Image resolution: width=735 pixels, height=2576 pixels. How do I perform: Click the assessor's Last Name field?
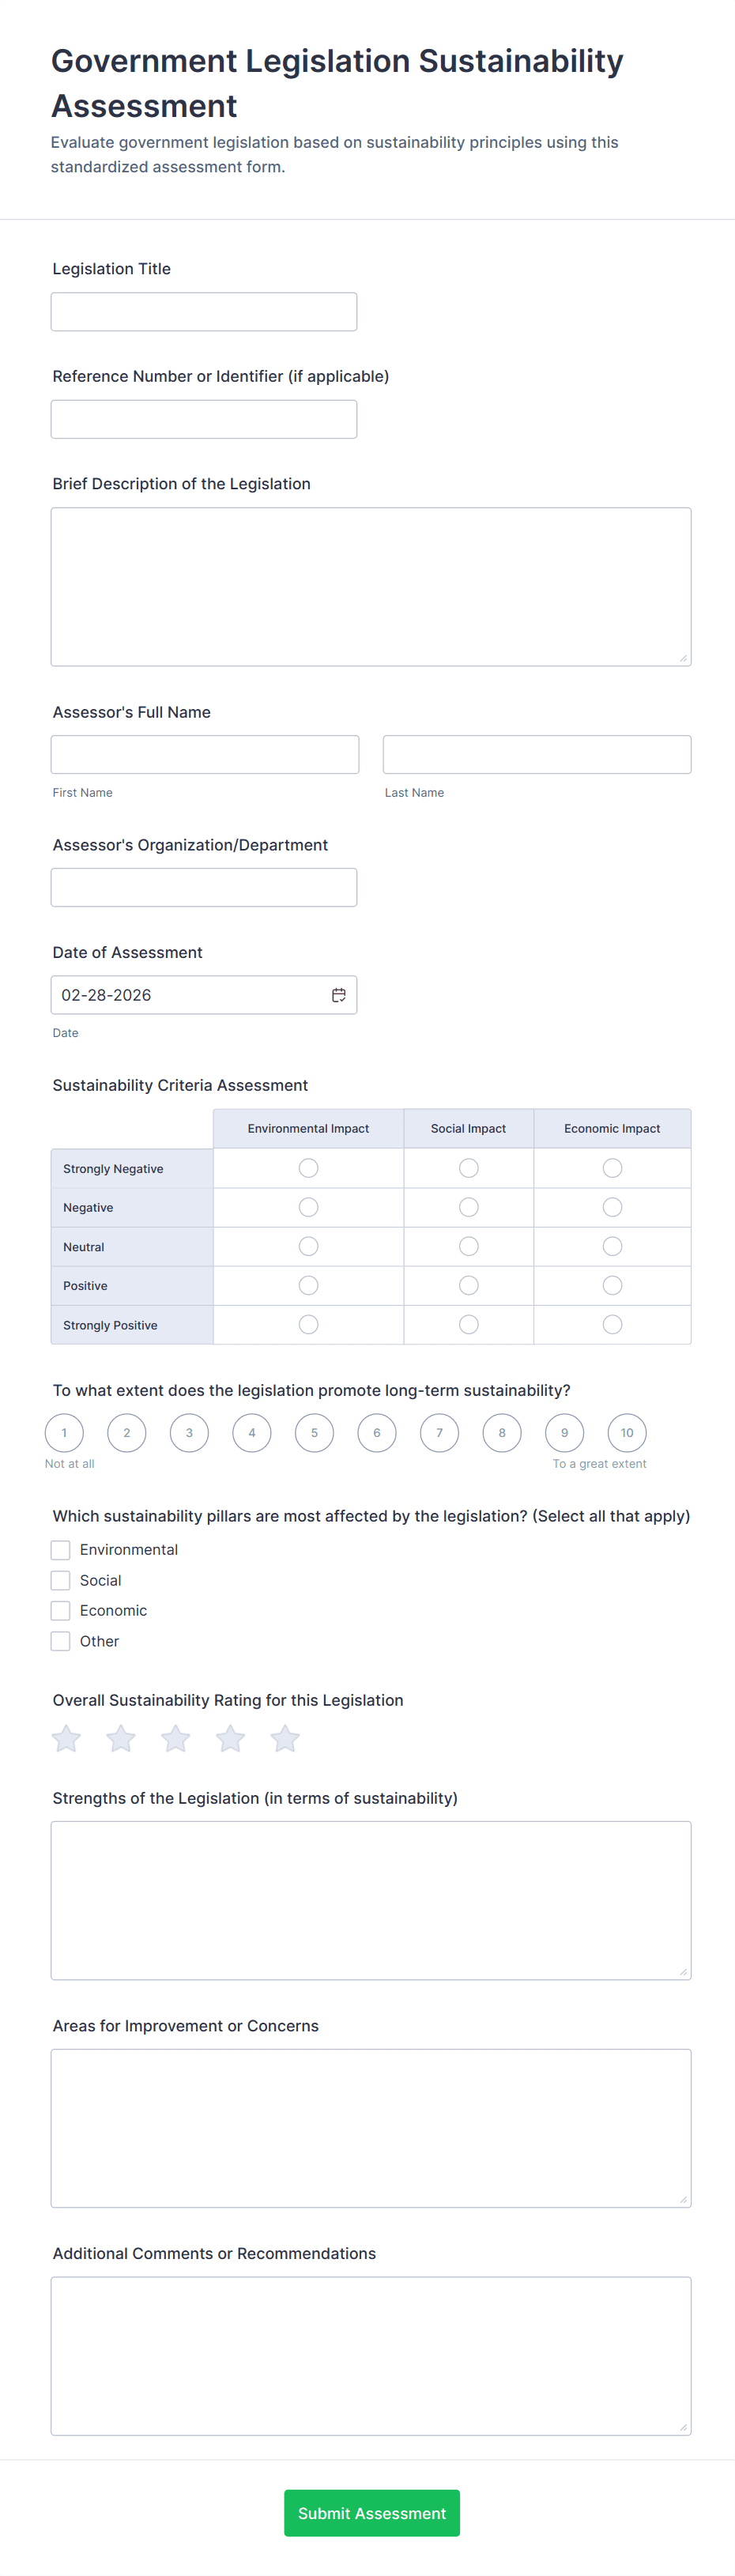click(x=536, y=755)
